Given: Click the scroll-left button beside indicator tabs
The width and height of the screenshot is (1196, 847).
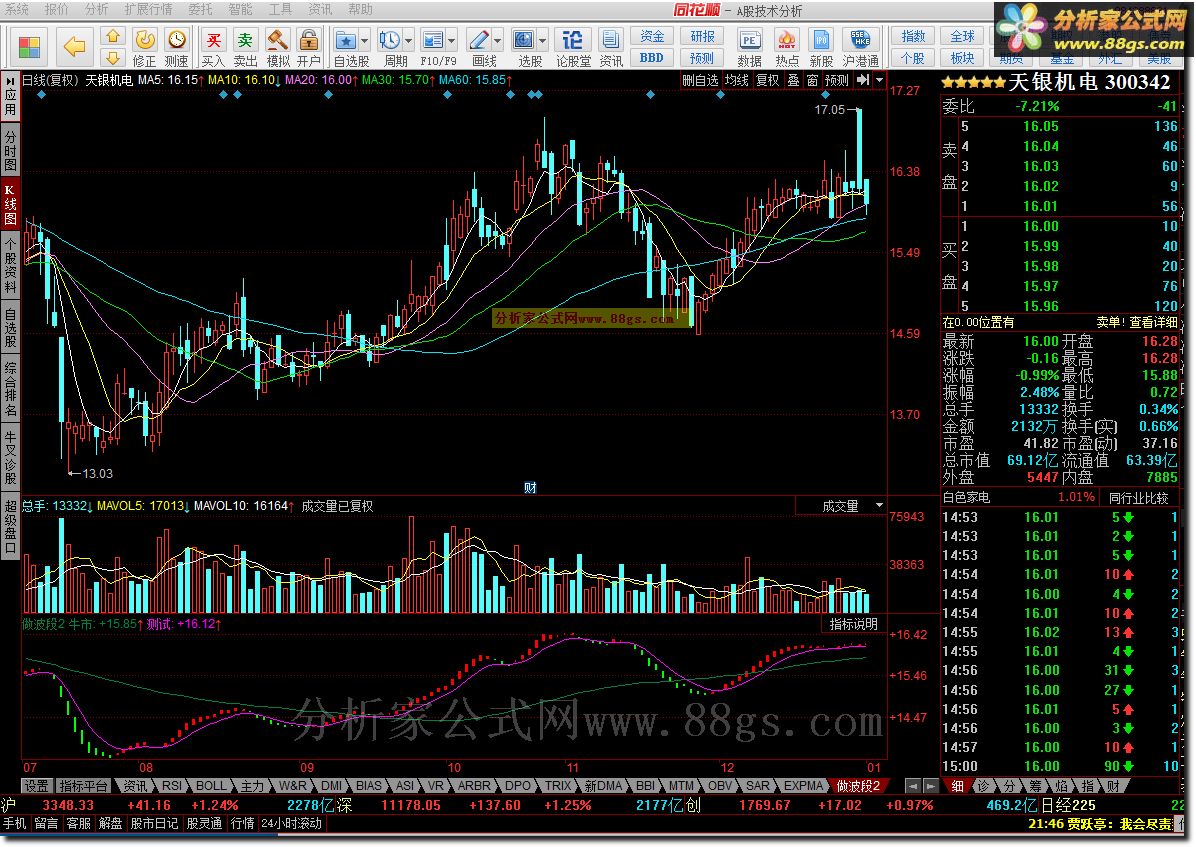Looking at the screenshot, I should (913, 785).
